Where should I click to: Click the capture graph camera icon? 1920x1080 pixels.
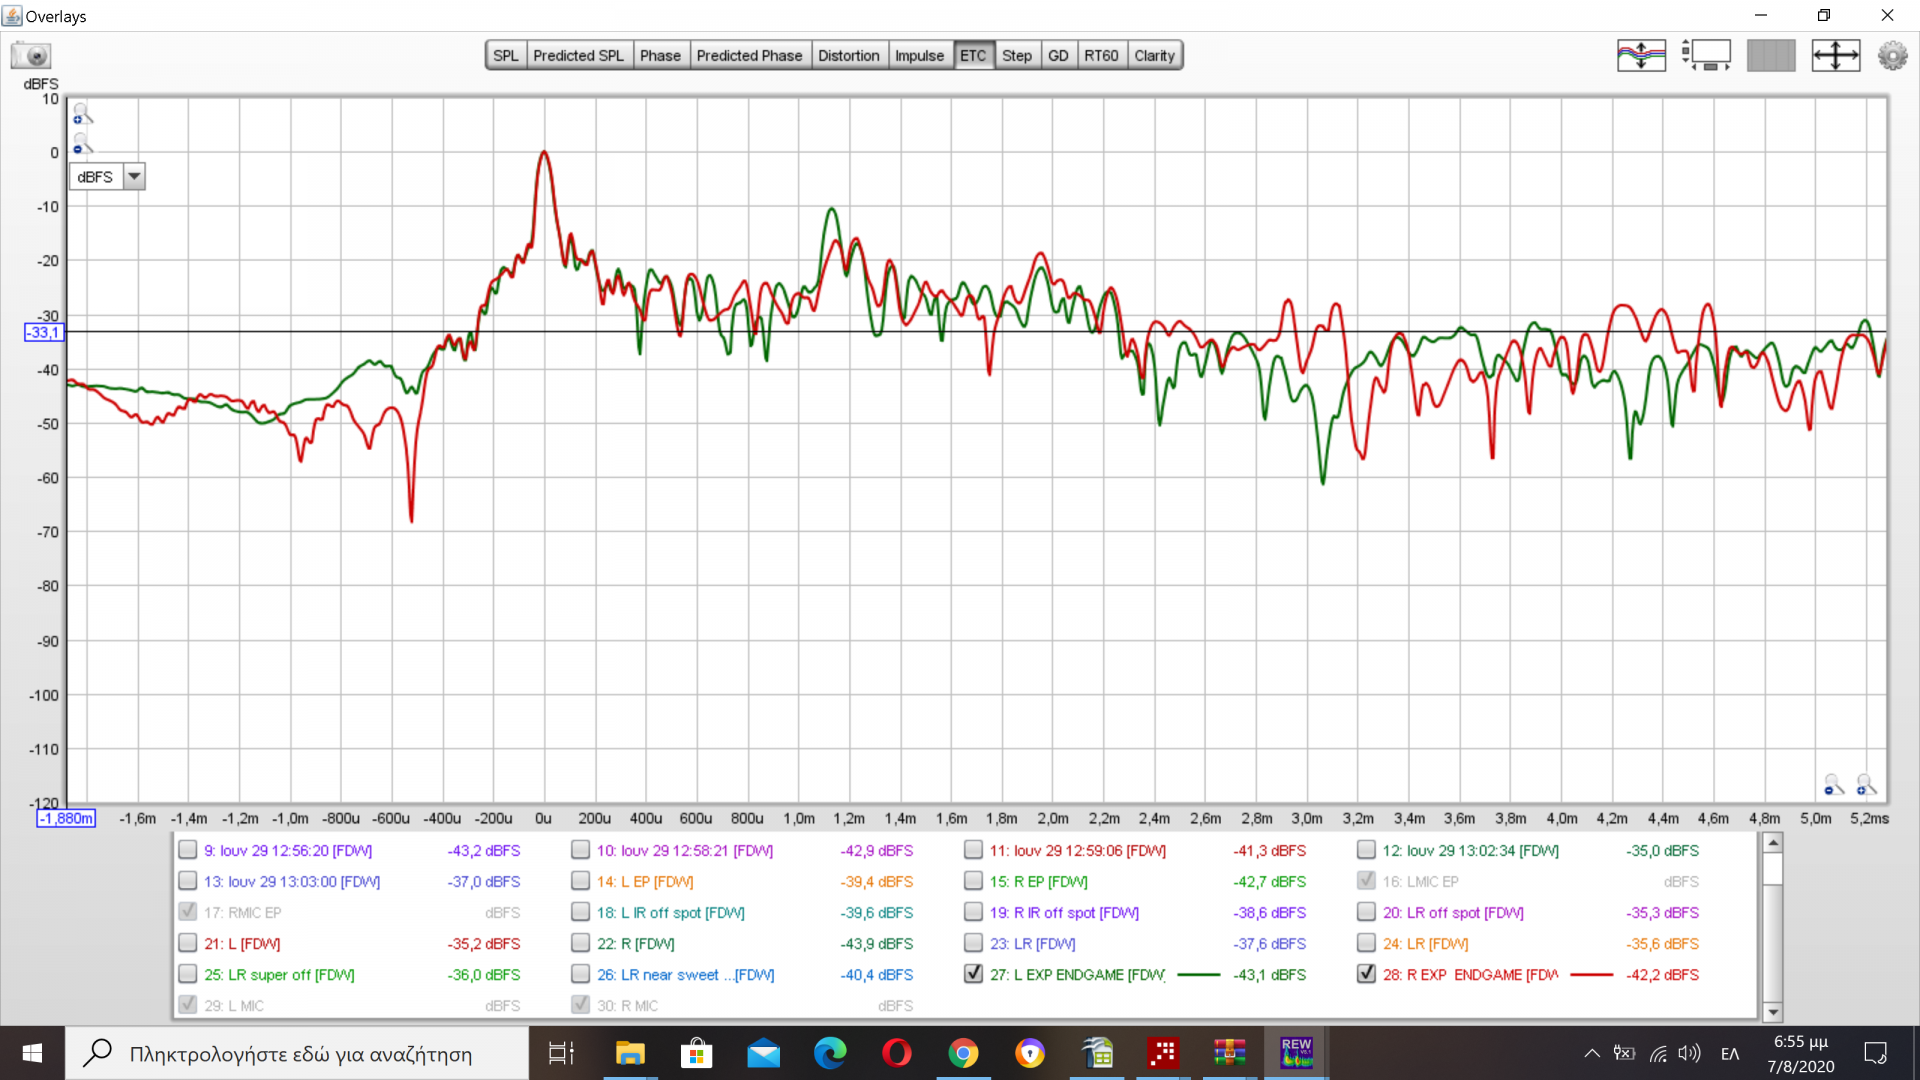pyautogui.click(x=31, y=56)
